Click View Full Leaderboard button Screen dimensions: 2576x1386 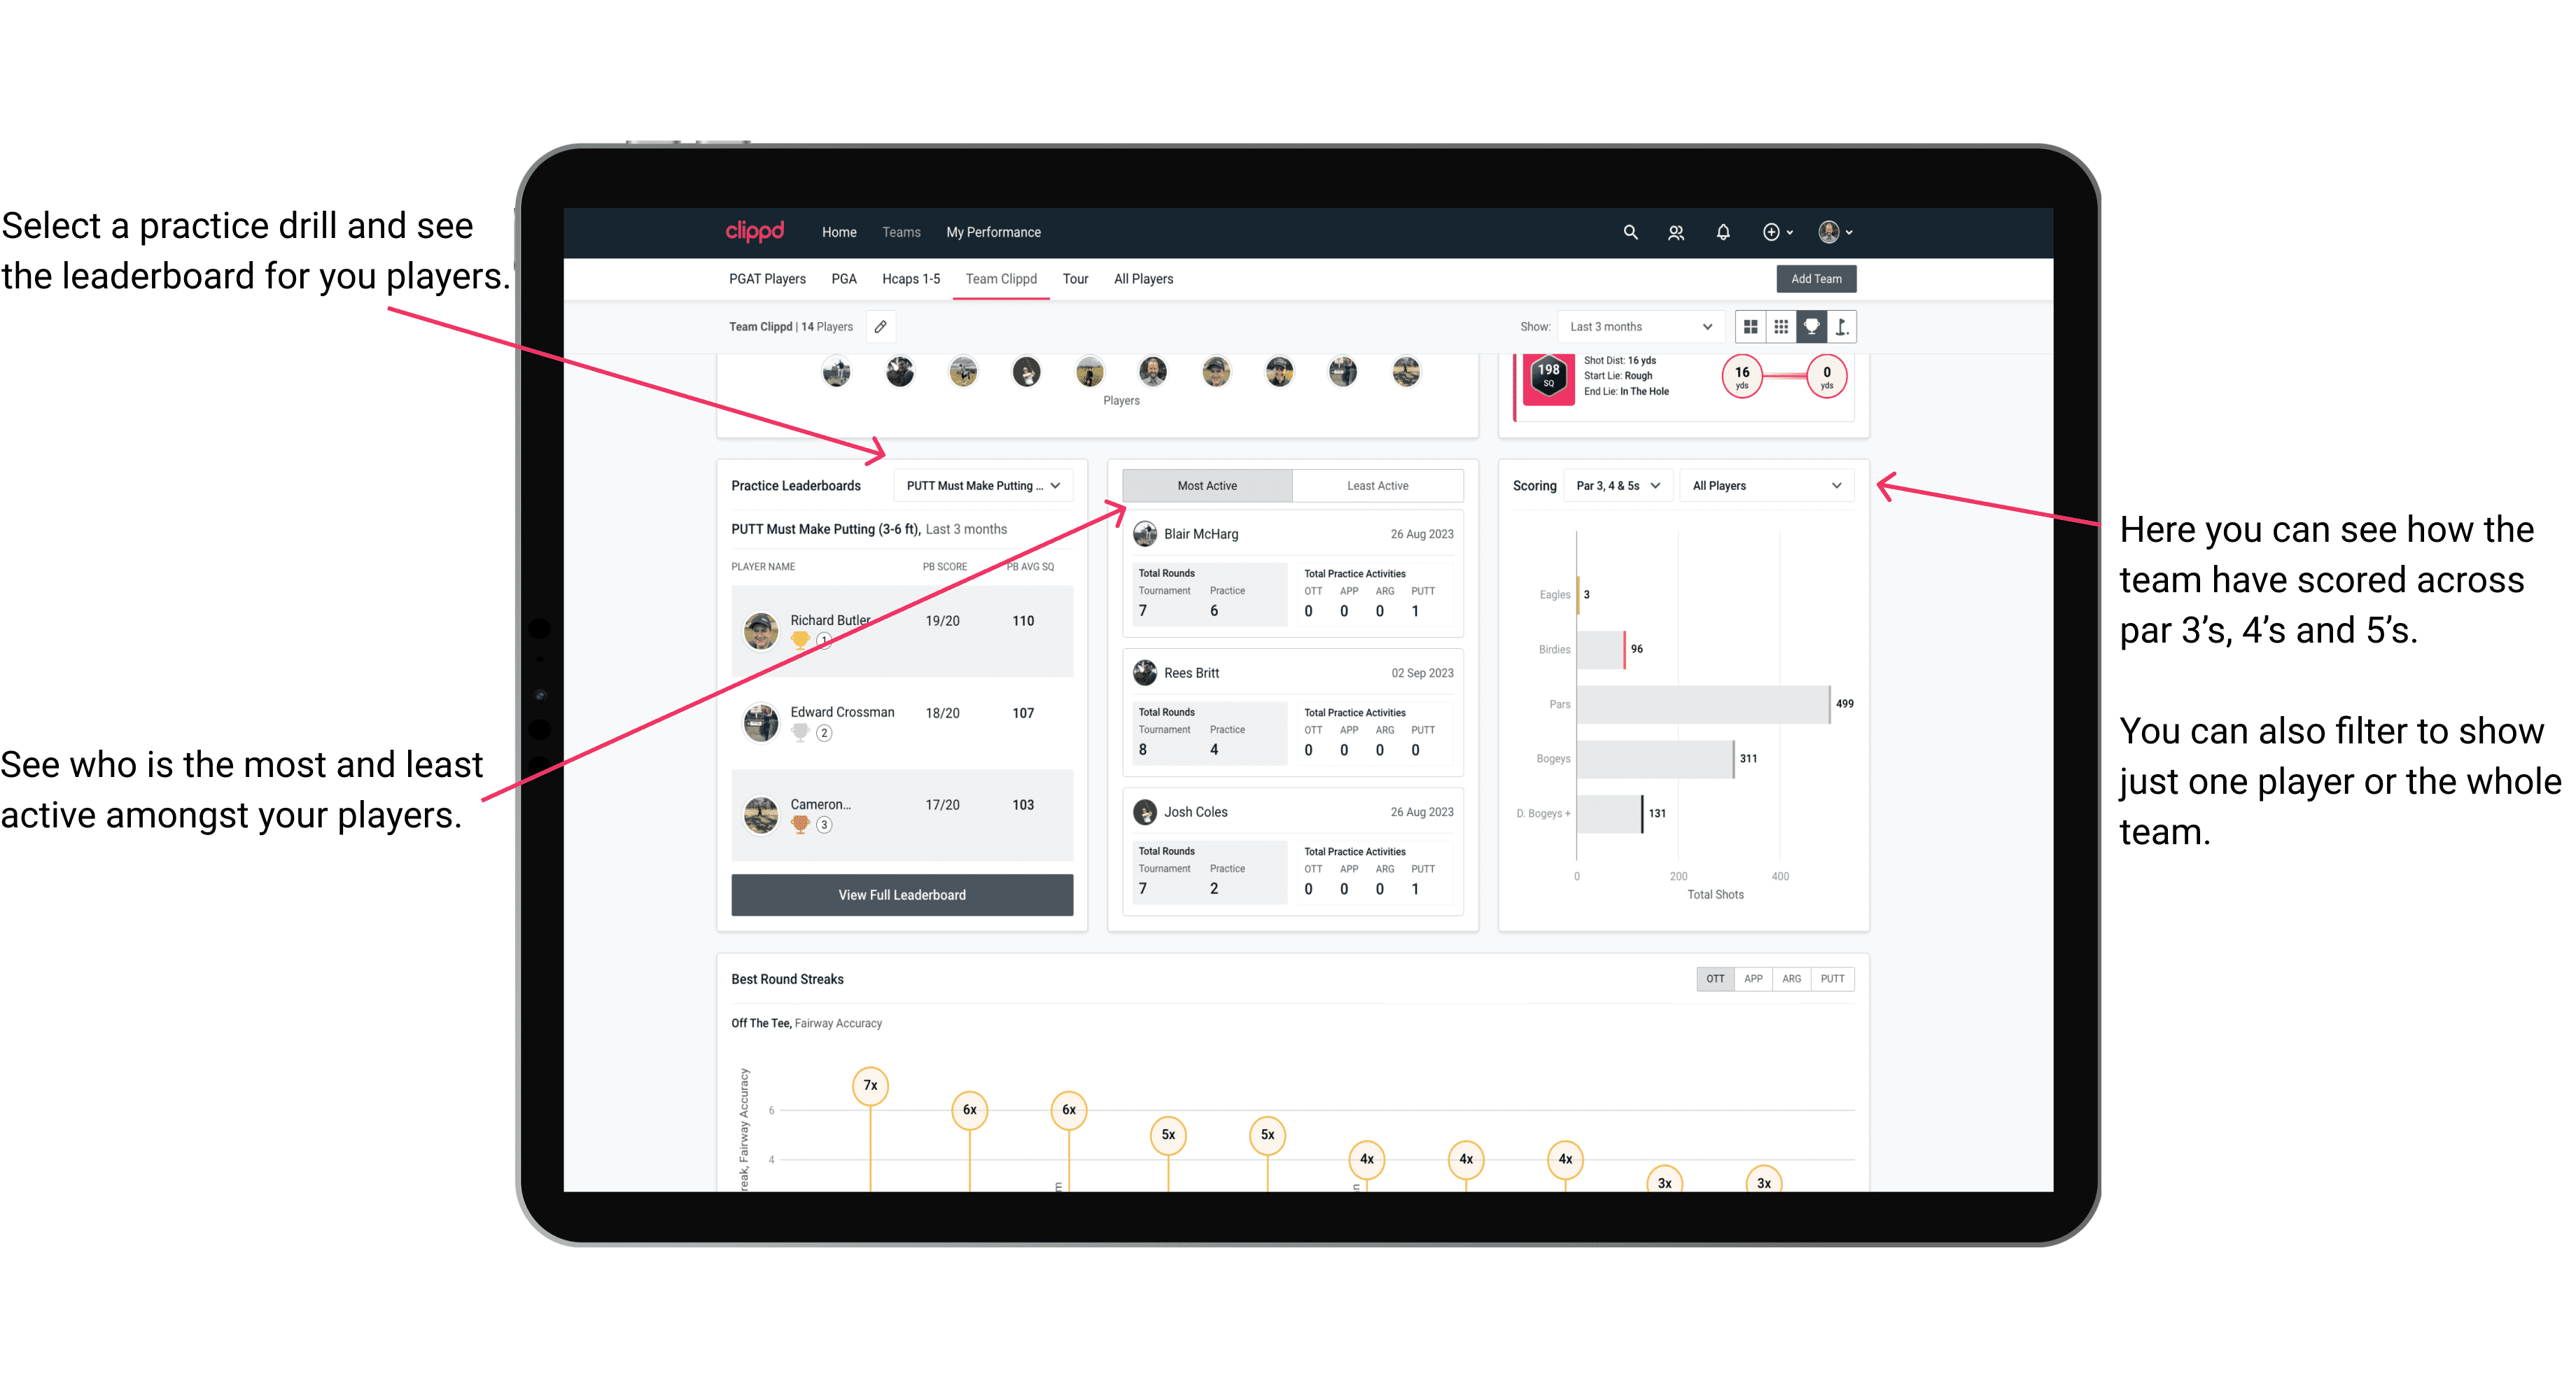(x=901, y=895)
